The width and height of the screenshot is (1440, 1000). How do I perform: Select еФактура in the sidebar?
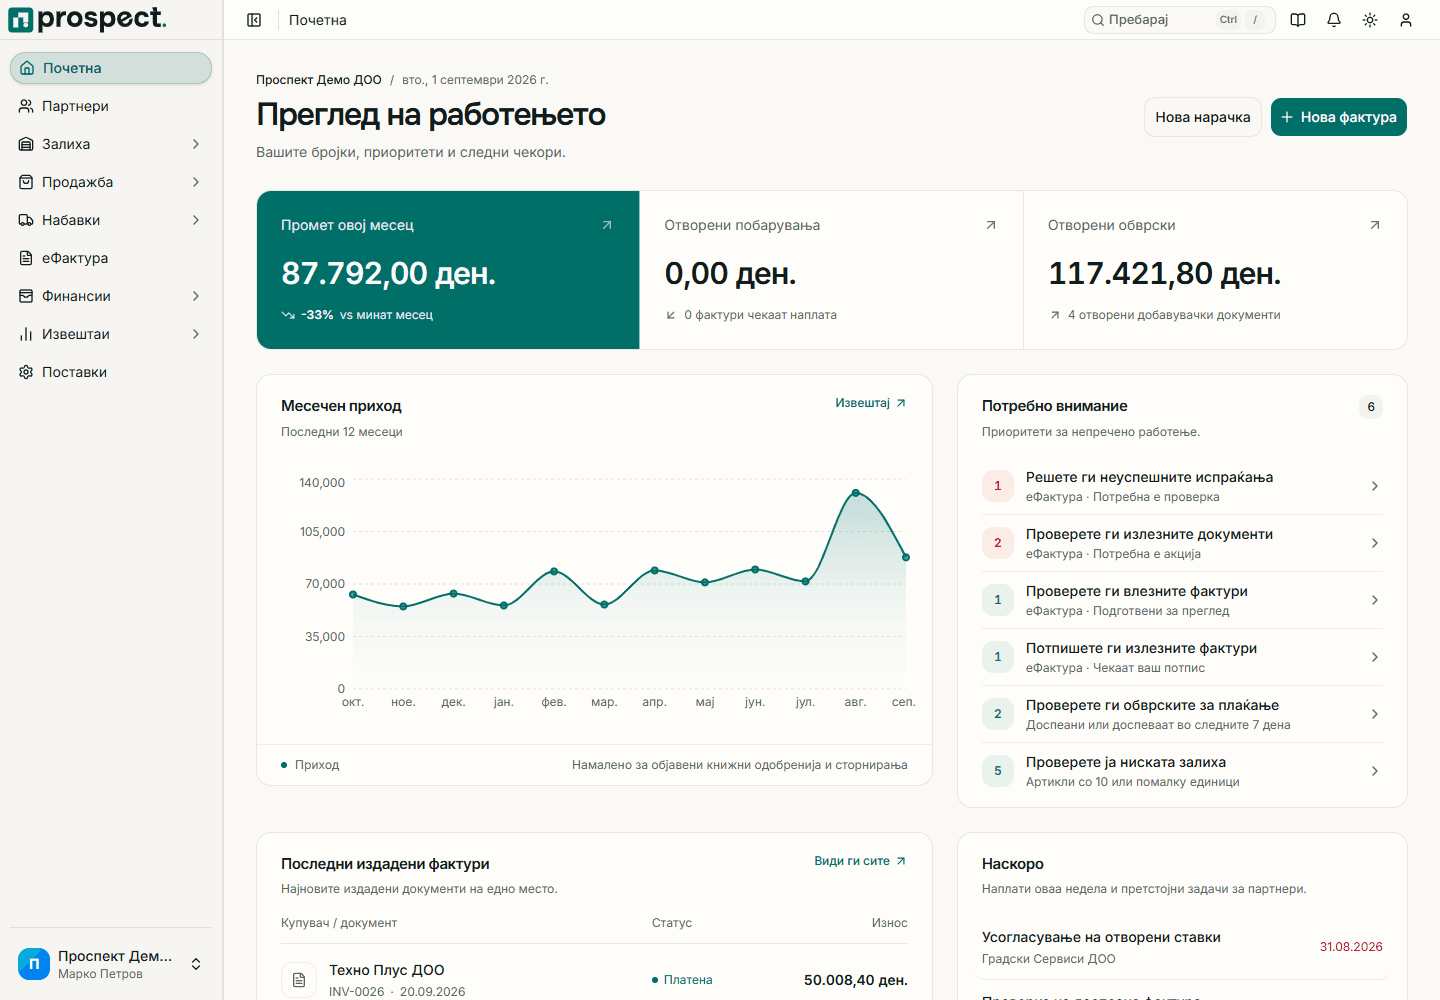click(111, 258)
